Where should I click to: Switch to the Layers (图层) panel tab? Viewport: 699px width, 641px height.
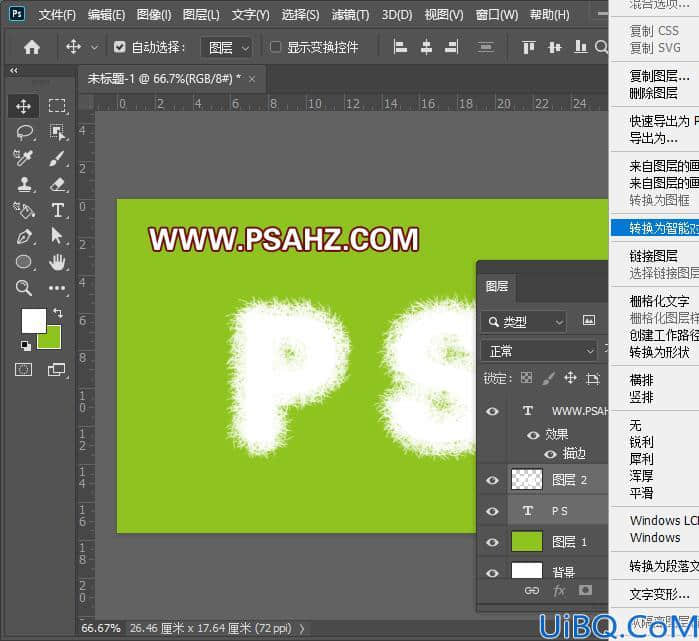pos(497,286)
